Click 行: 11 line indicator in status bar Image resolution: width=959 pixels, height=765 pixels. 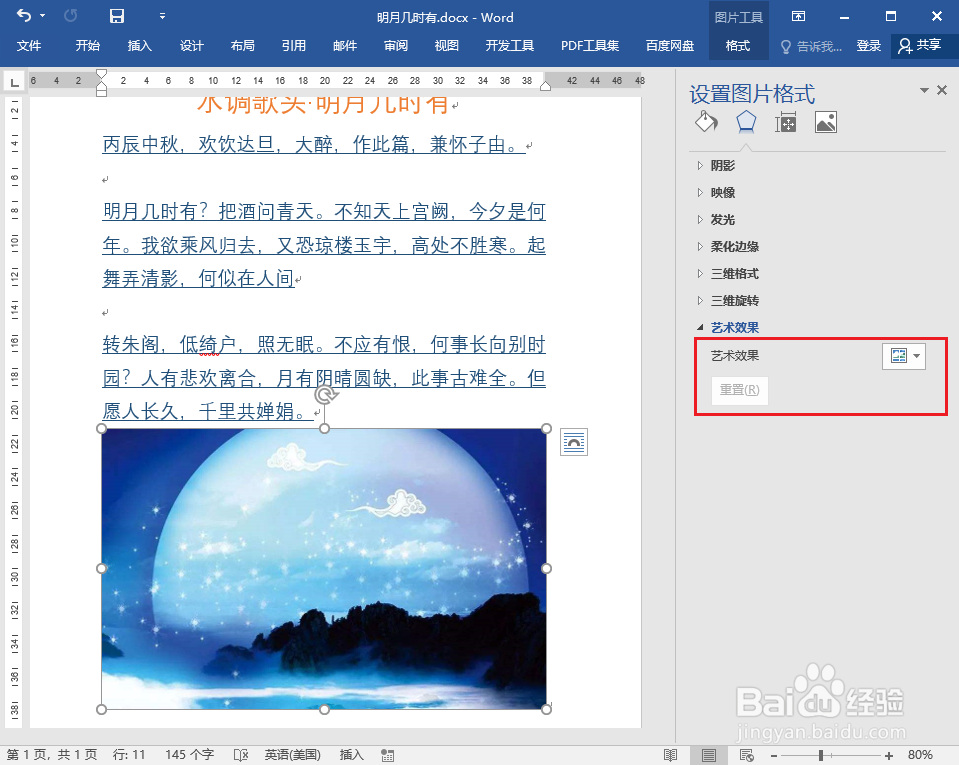129,755
